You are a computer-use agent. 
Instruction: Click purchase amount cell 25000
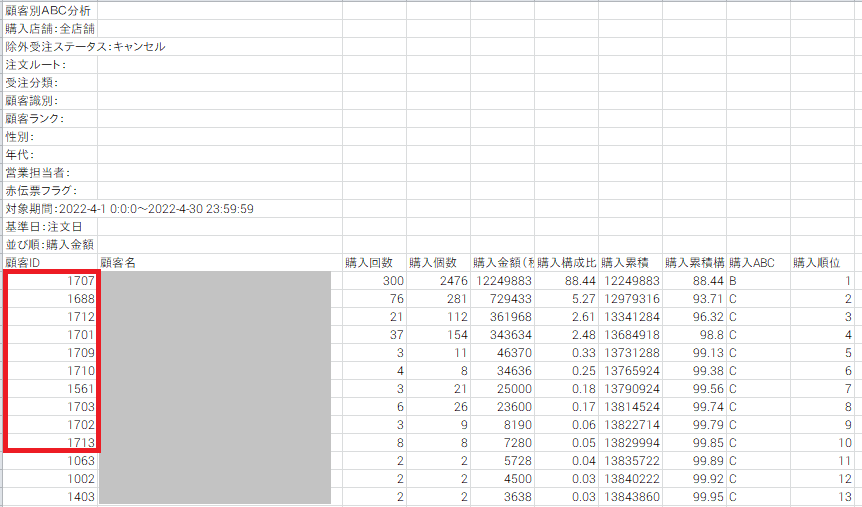502,389
